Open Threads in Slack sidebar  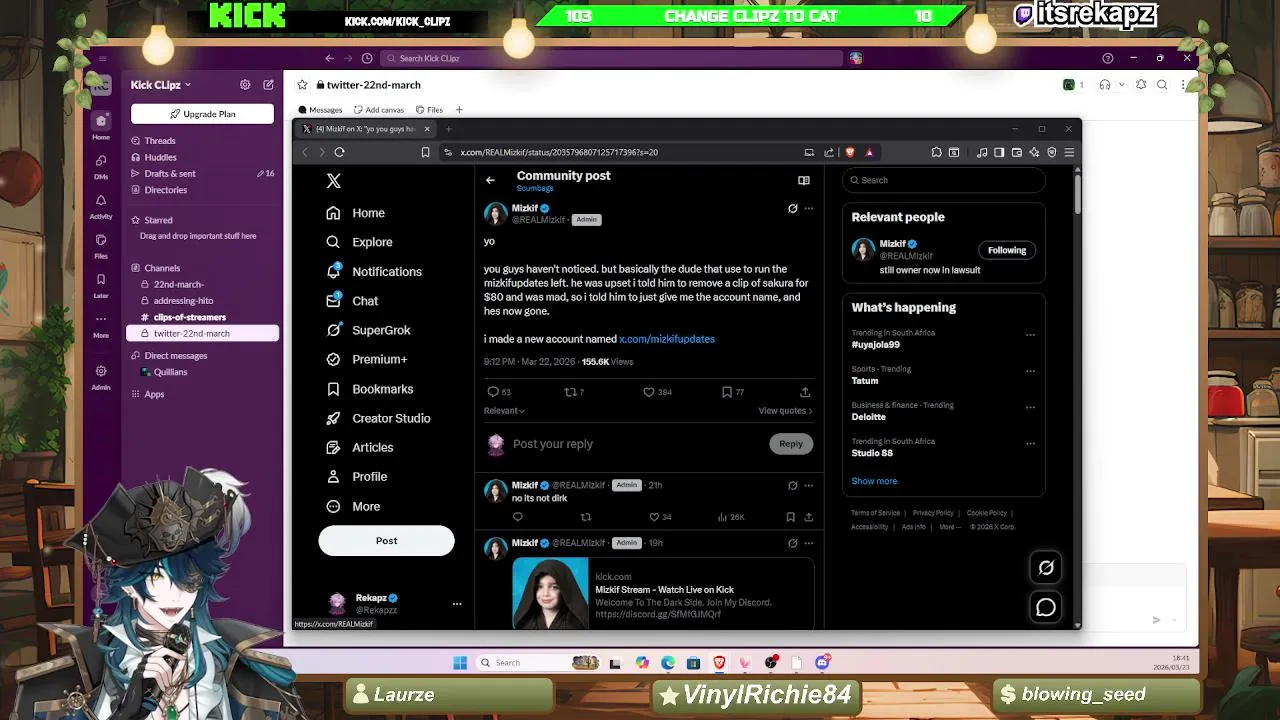tap(153, 141)
